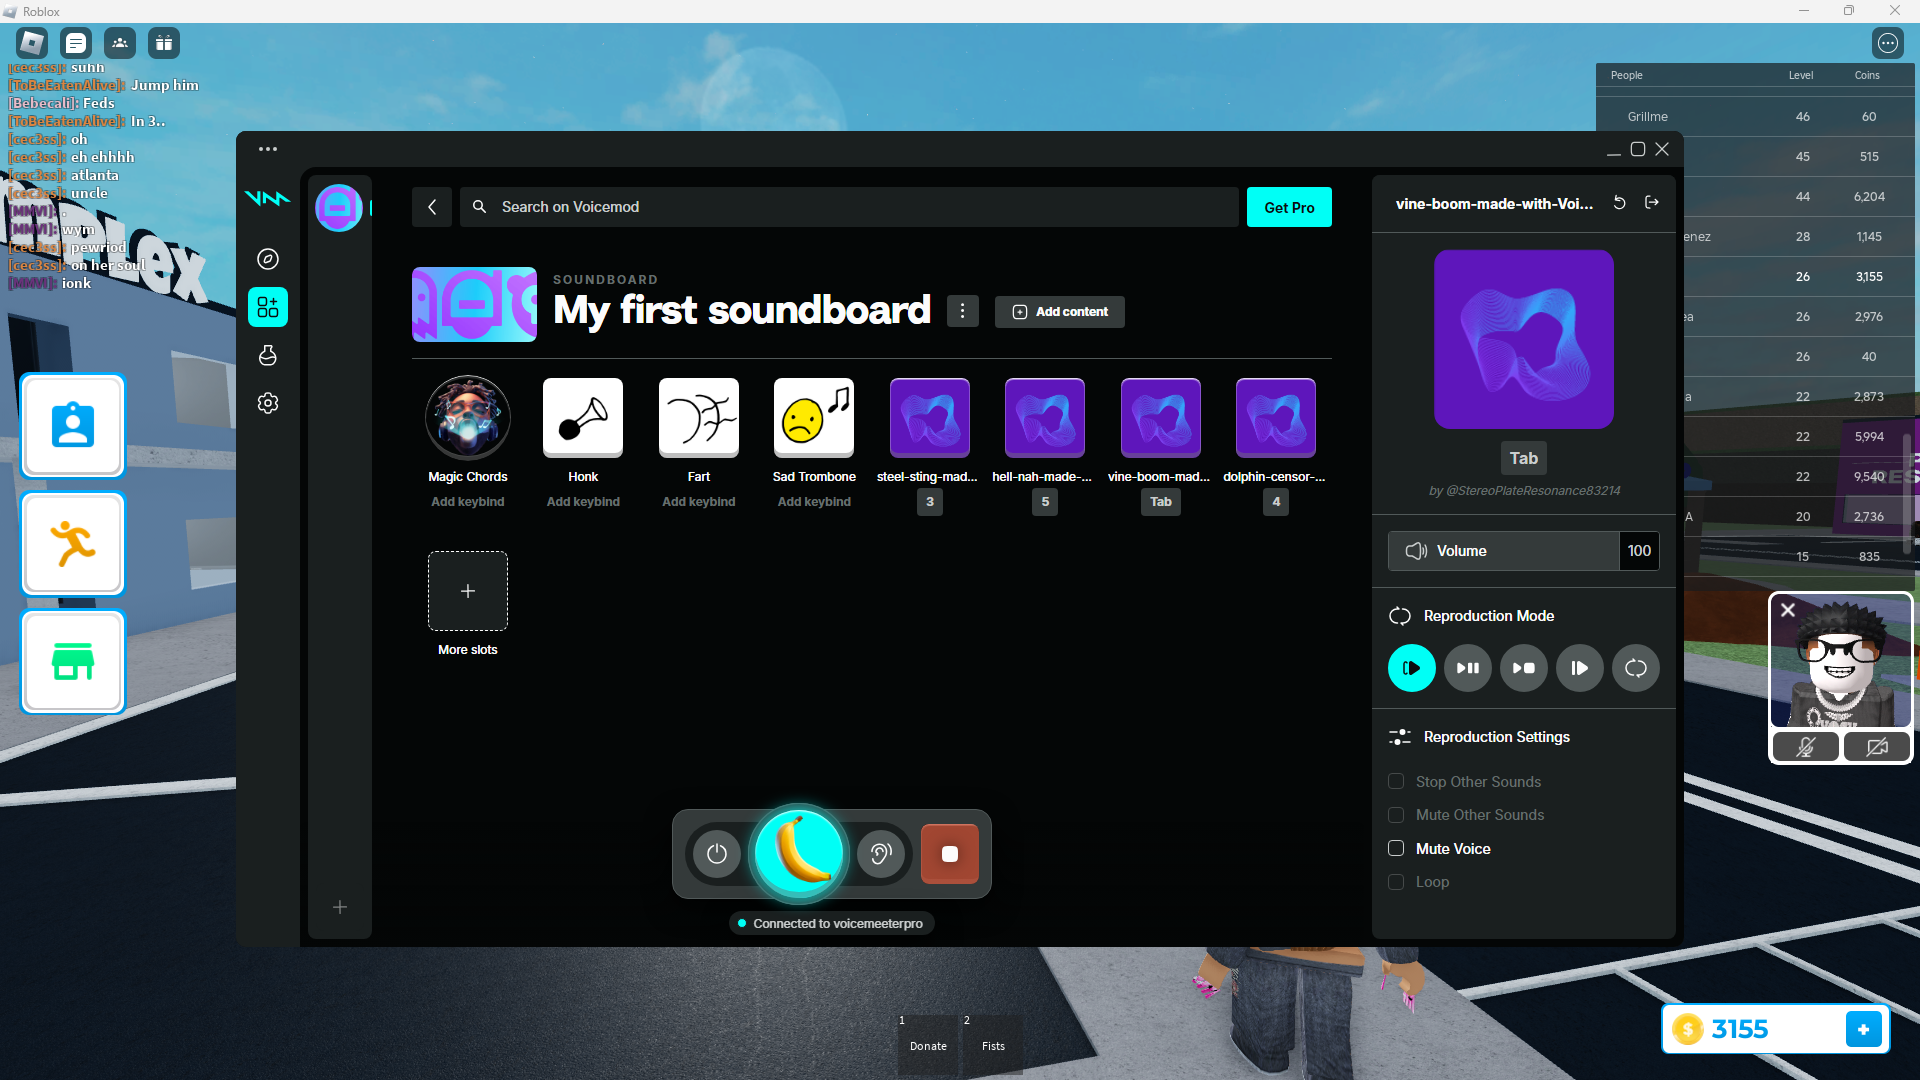Click the Search on Voicemod field
The image size is (1920, 1080).
coord(850,207)
